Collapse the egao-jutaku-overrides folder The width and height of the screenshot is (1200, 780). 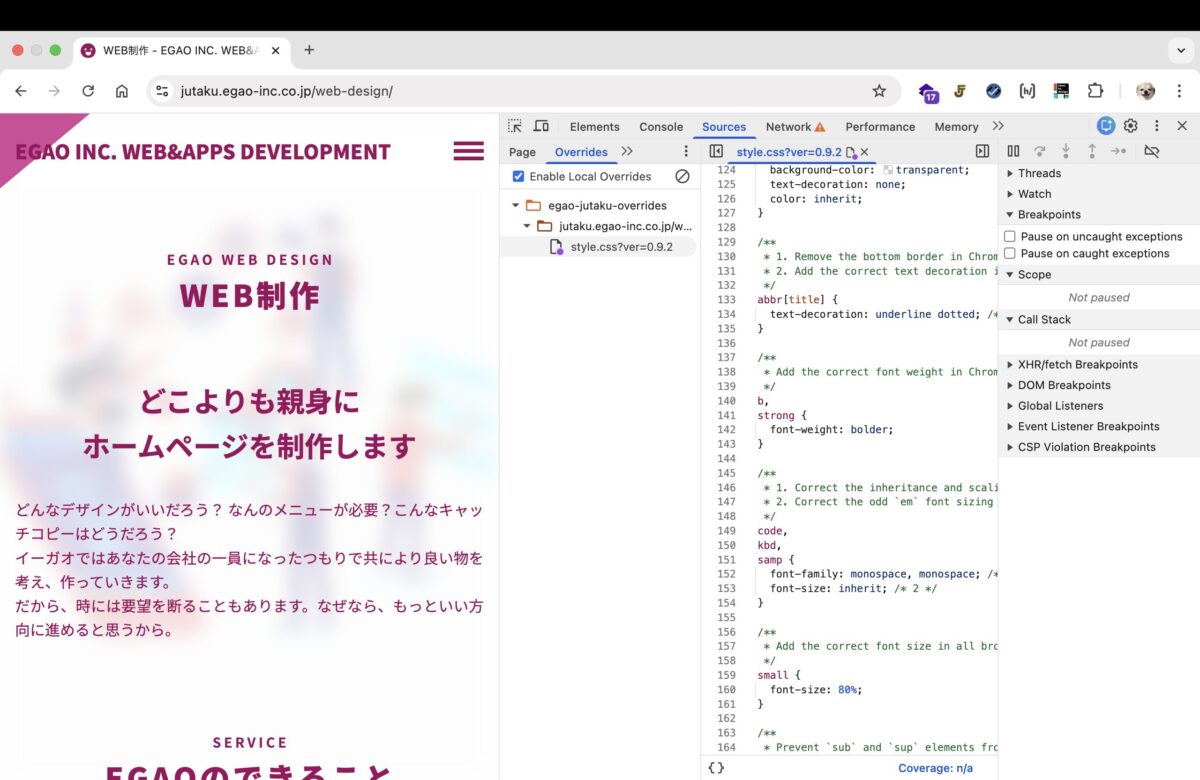pyautogui.click(x=516, y=206)
